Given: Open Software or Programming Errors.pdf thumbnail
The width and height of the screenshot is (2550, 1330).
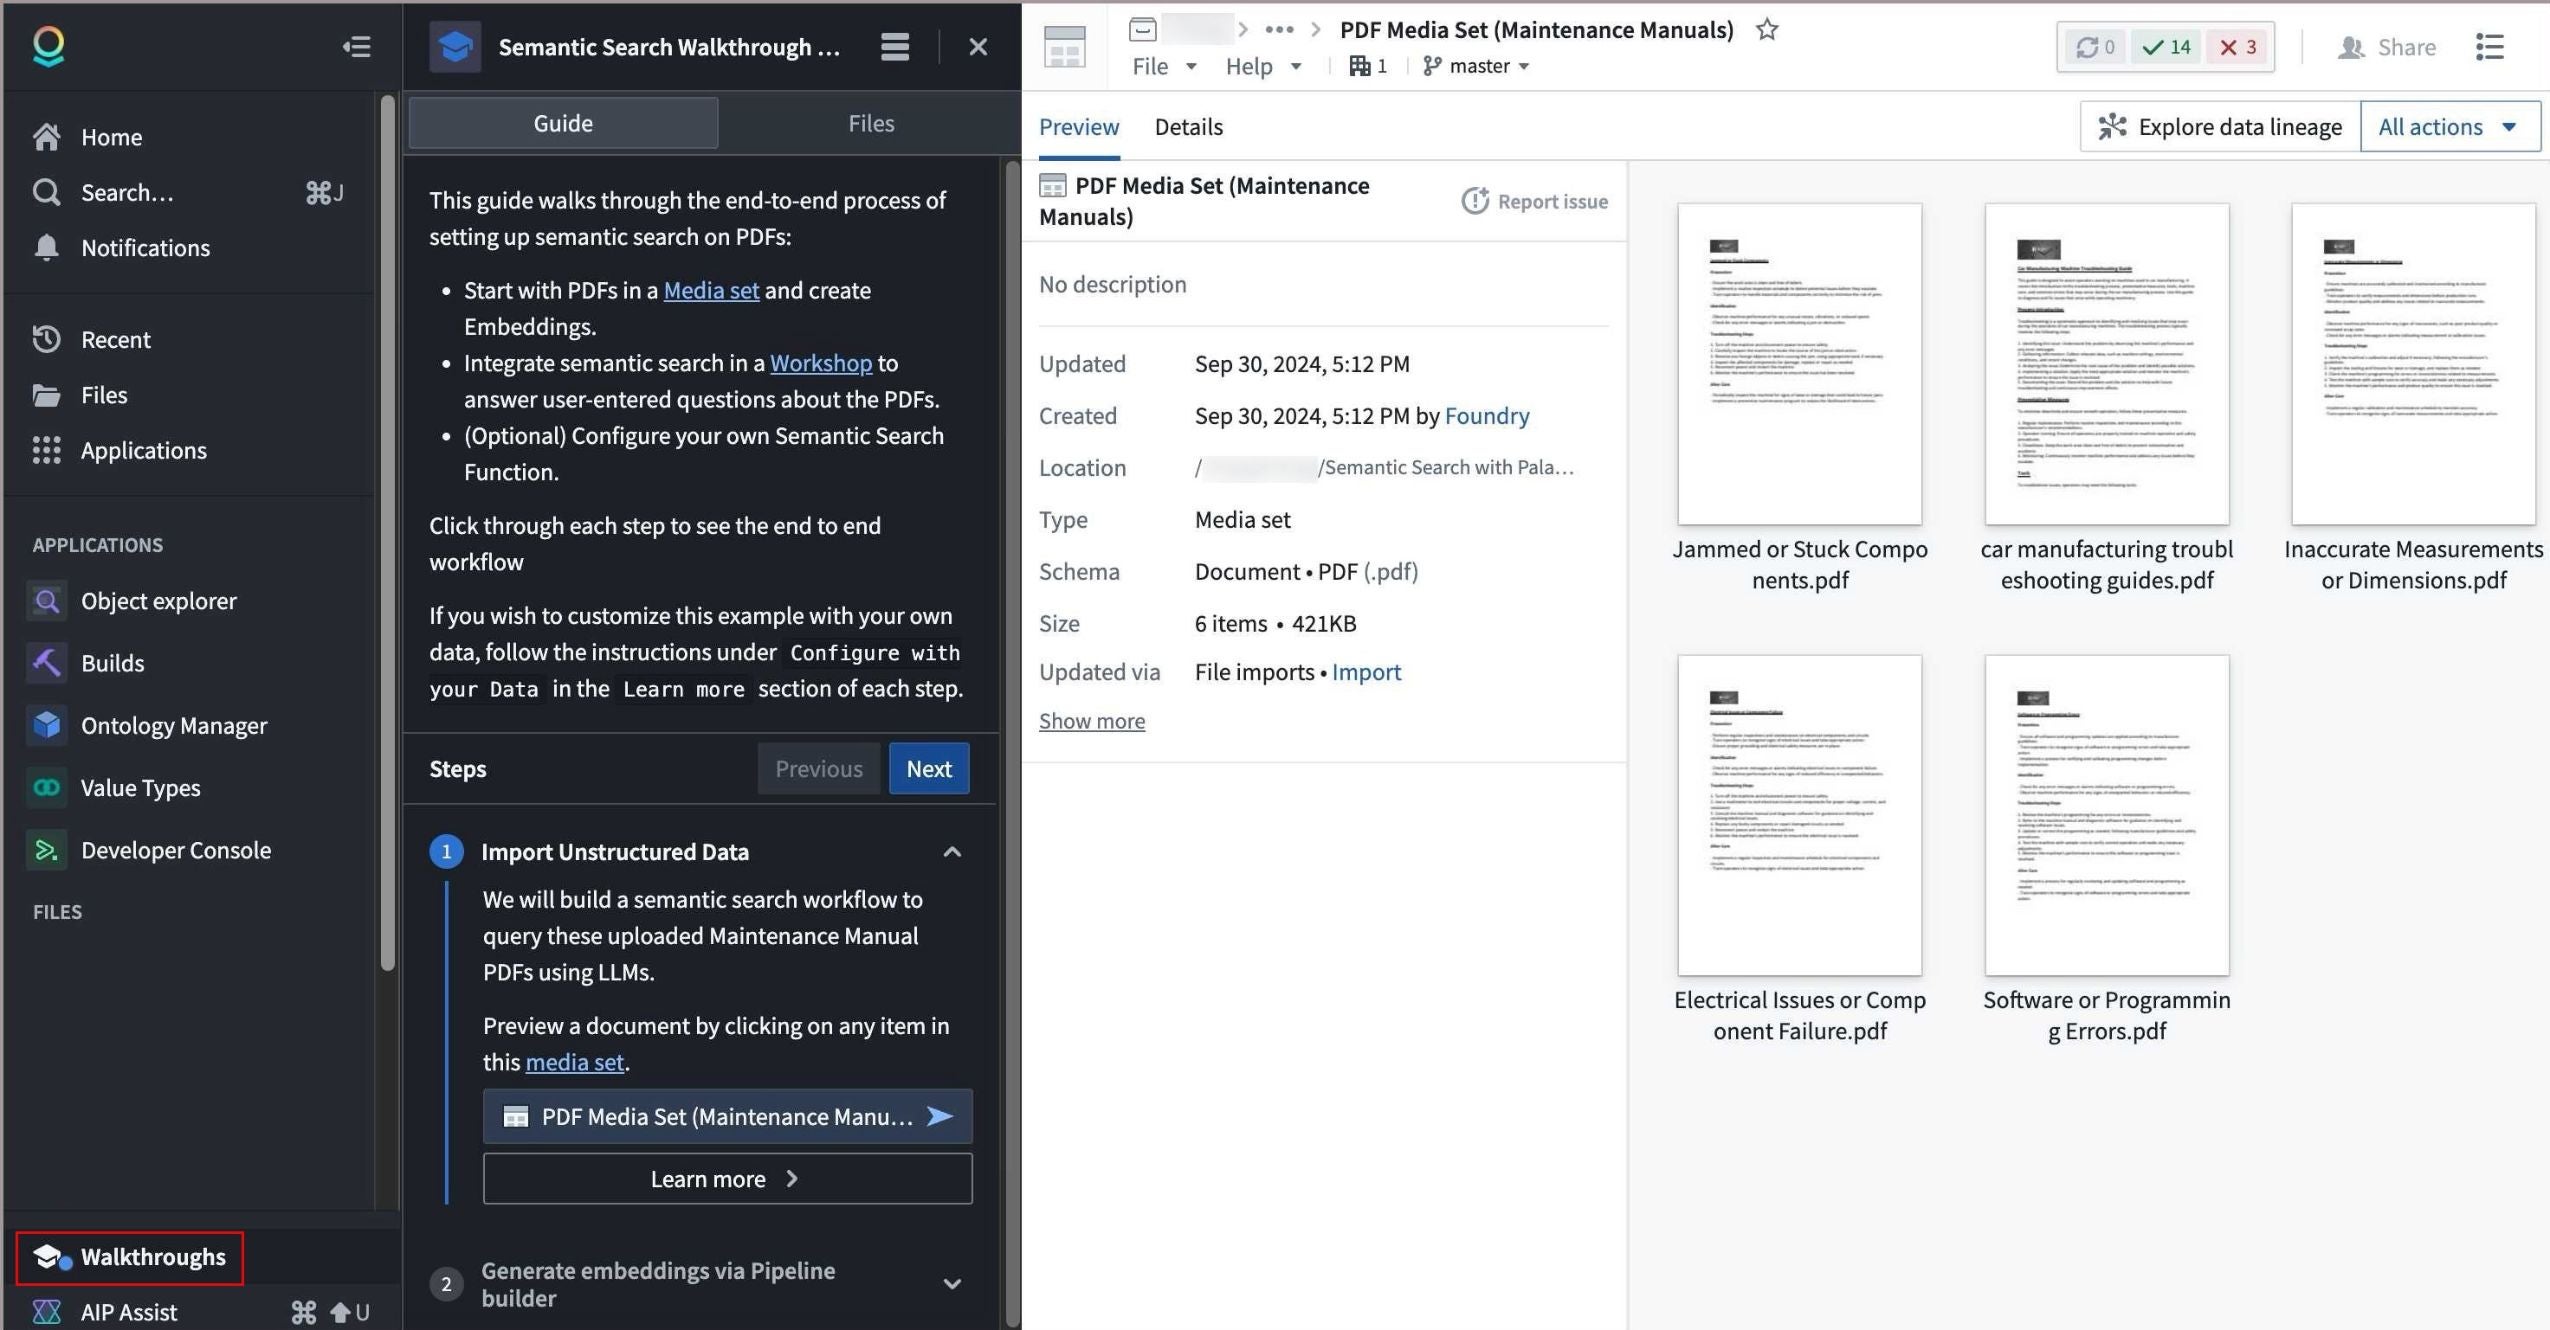Looking at the screenshot, I should click(x=2106, y=815).
